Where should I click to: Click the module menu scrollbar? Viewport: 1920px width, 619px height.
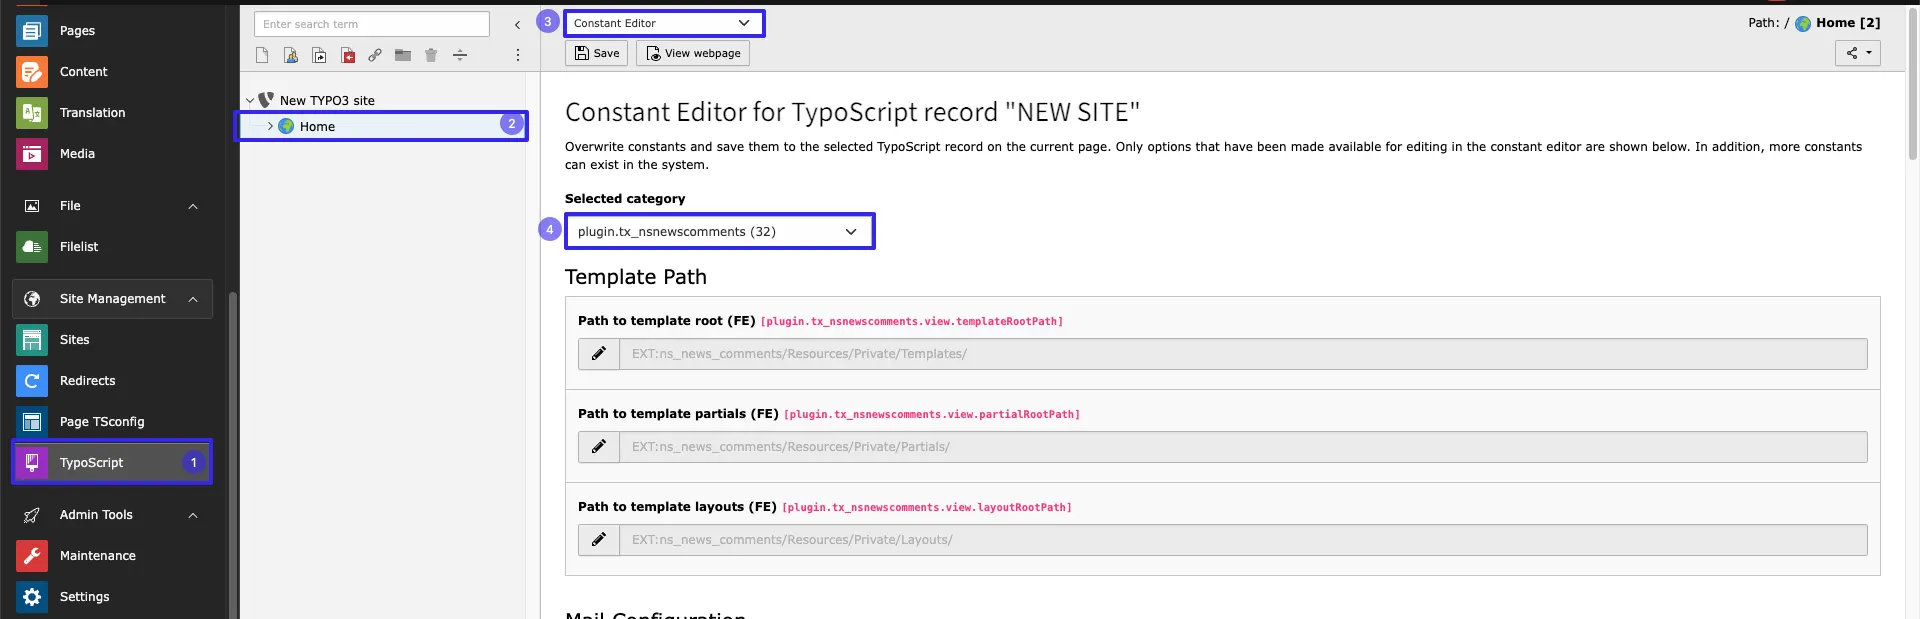(x=233, y=455)
